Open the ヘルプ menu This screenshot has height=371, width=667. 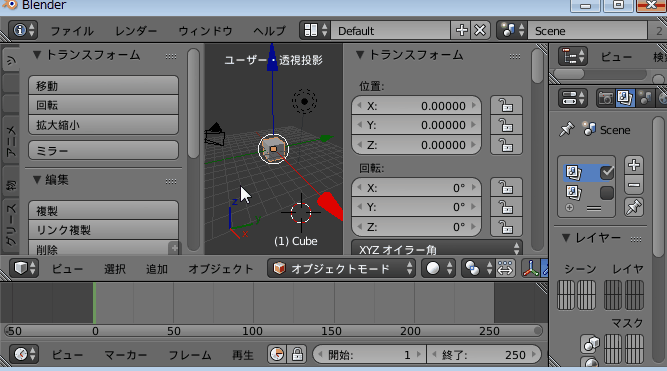click(269, 31)
